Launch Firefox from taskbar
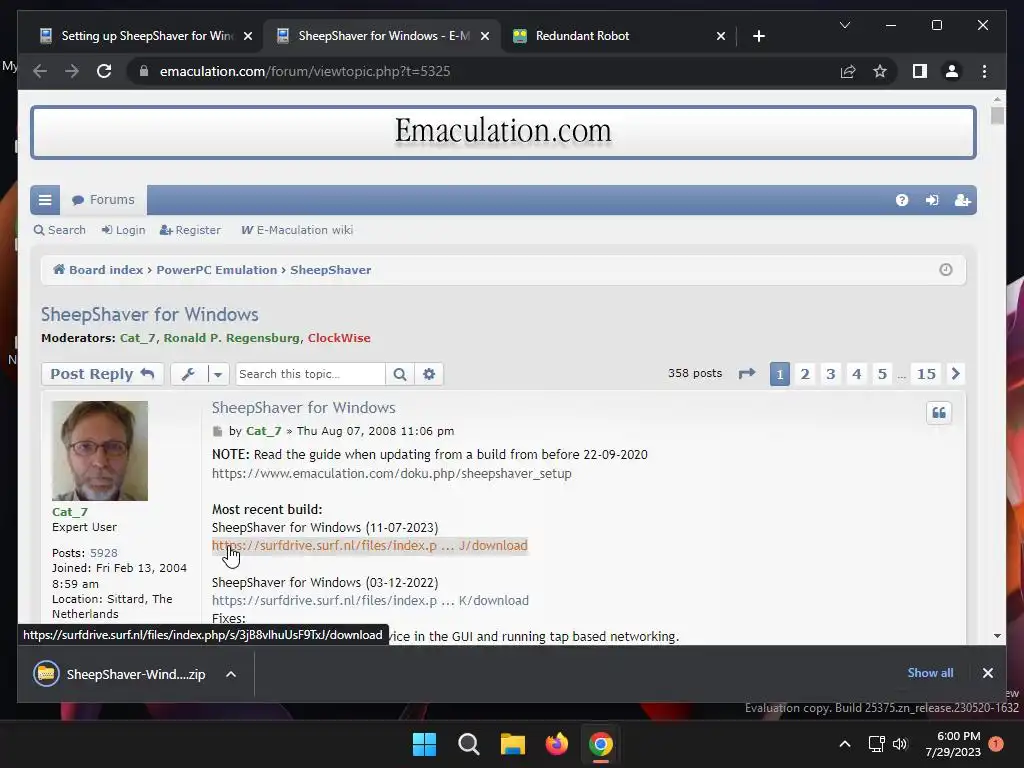1024x768 pixels. coord(556,744)
